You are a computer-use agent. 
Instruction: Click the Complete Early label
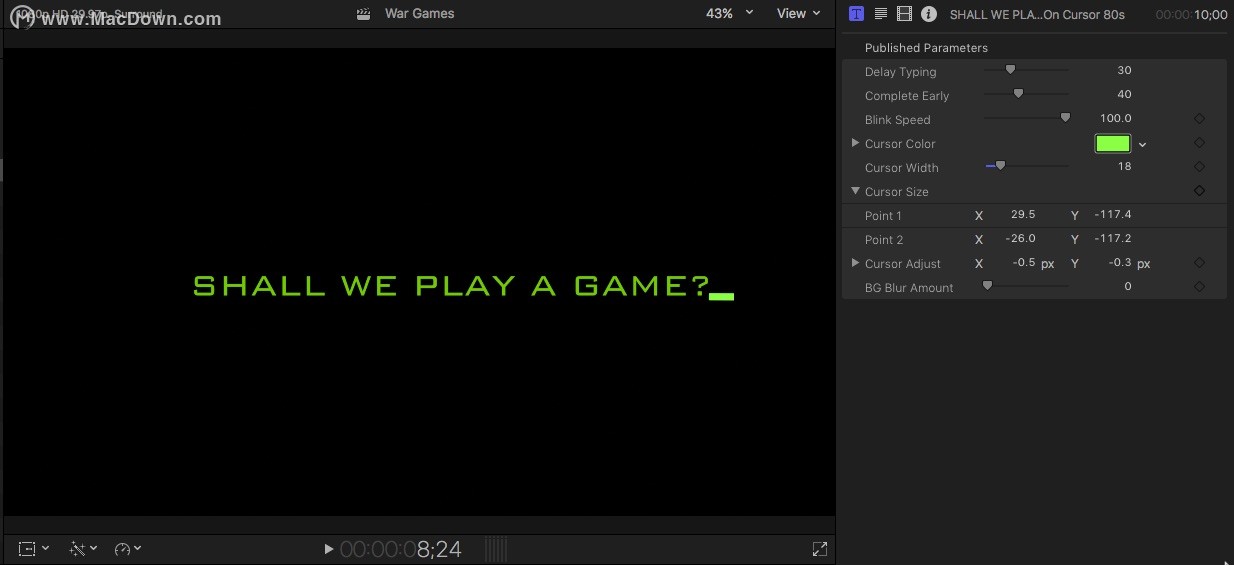click(907, 96)
